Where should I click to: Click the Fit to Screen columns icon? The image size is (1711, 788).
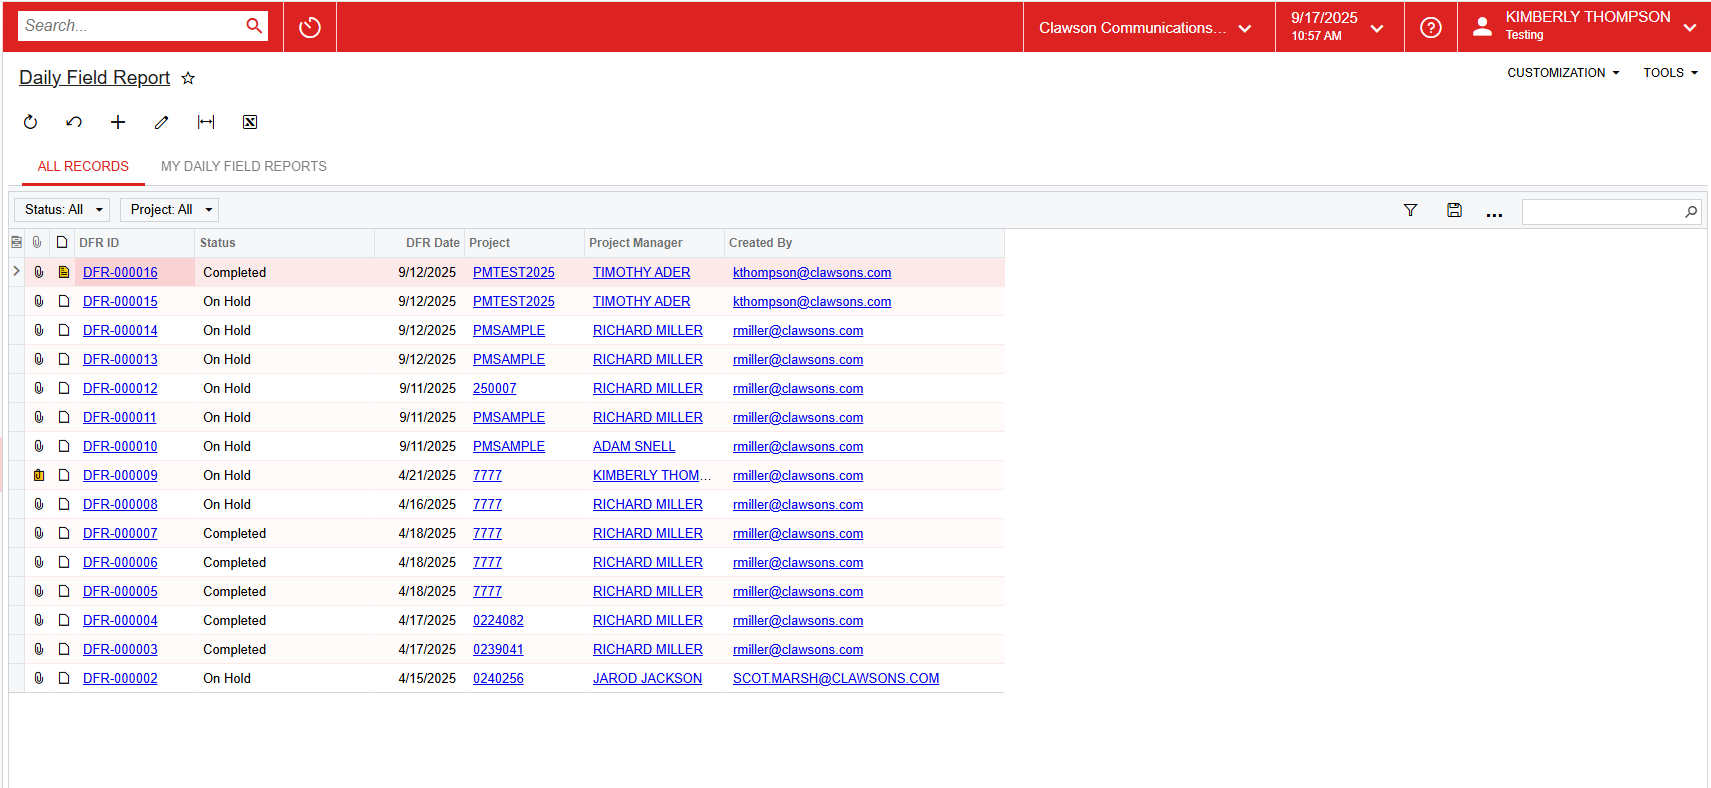pyautogui.click(x=206, y=122)
